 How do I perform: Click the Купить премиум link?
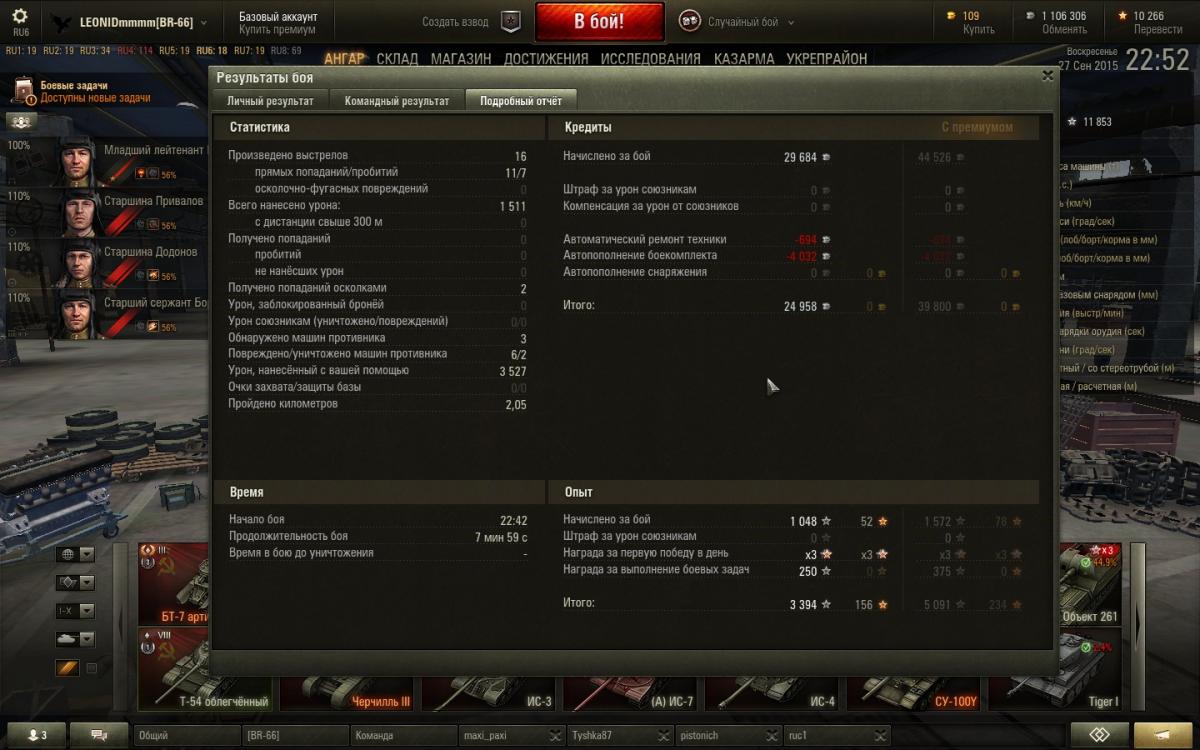(x=277, y=30)
